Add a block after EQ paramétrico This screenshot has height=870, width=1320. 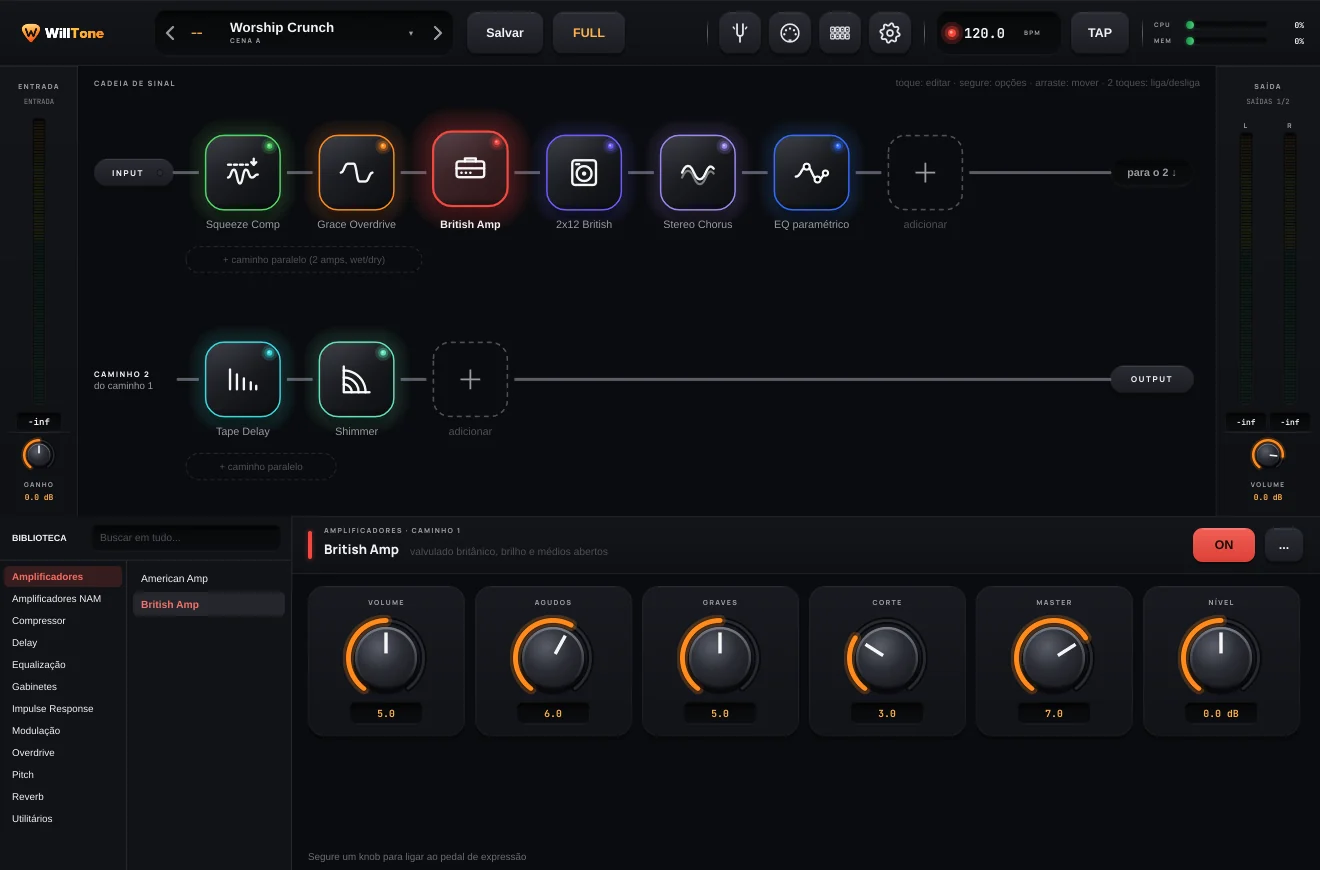(x=925, y=173)
